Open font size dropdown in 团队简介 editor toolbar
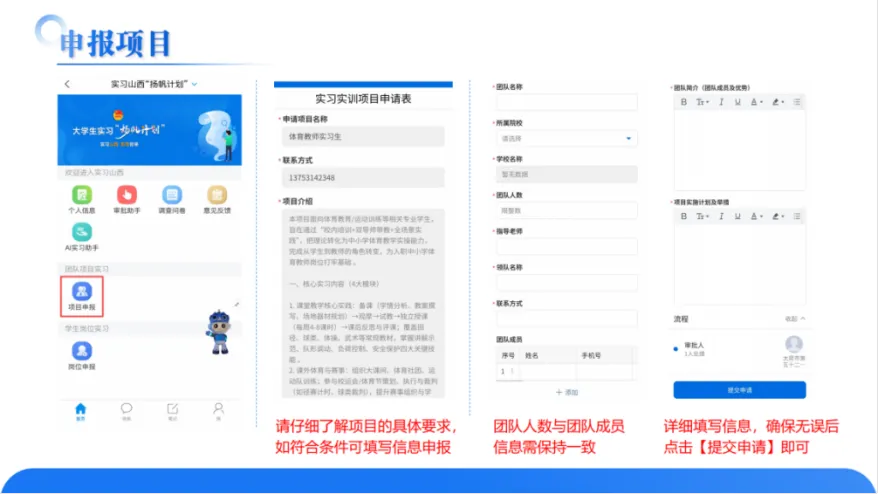This screenshot has width=878, height=494. [x=702, y=102]
